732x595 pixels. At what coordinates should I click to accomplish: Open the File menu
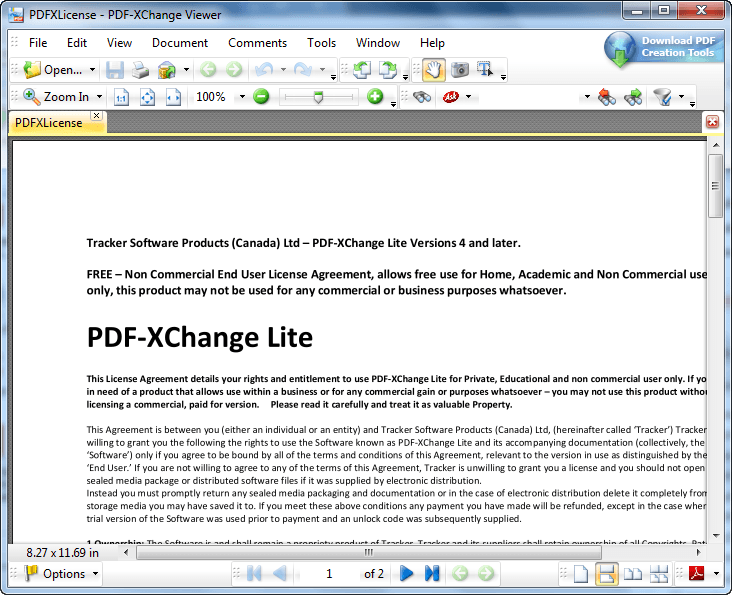click(x=38, y=43)
